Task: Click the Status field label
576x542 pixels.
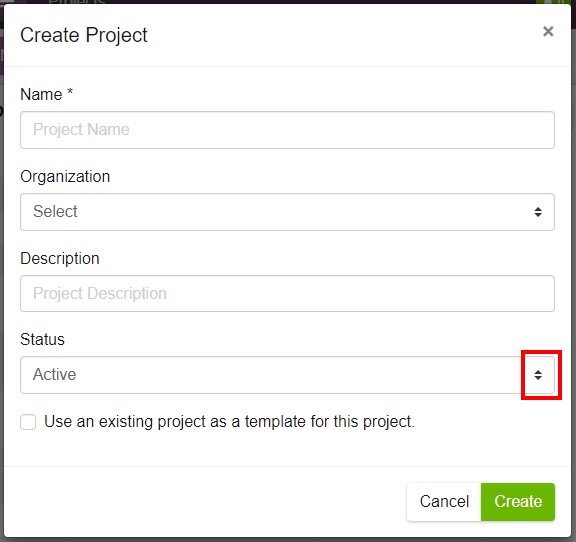Action: click(42, 339)
